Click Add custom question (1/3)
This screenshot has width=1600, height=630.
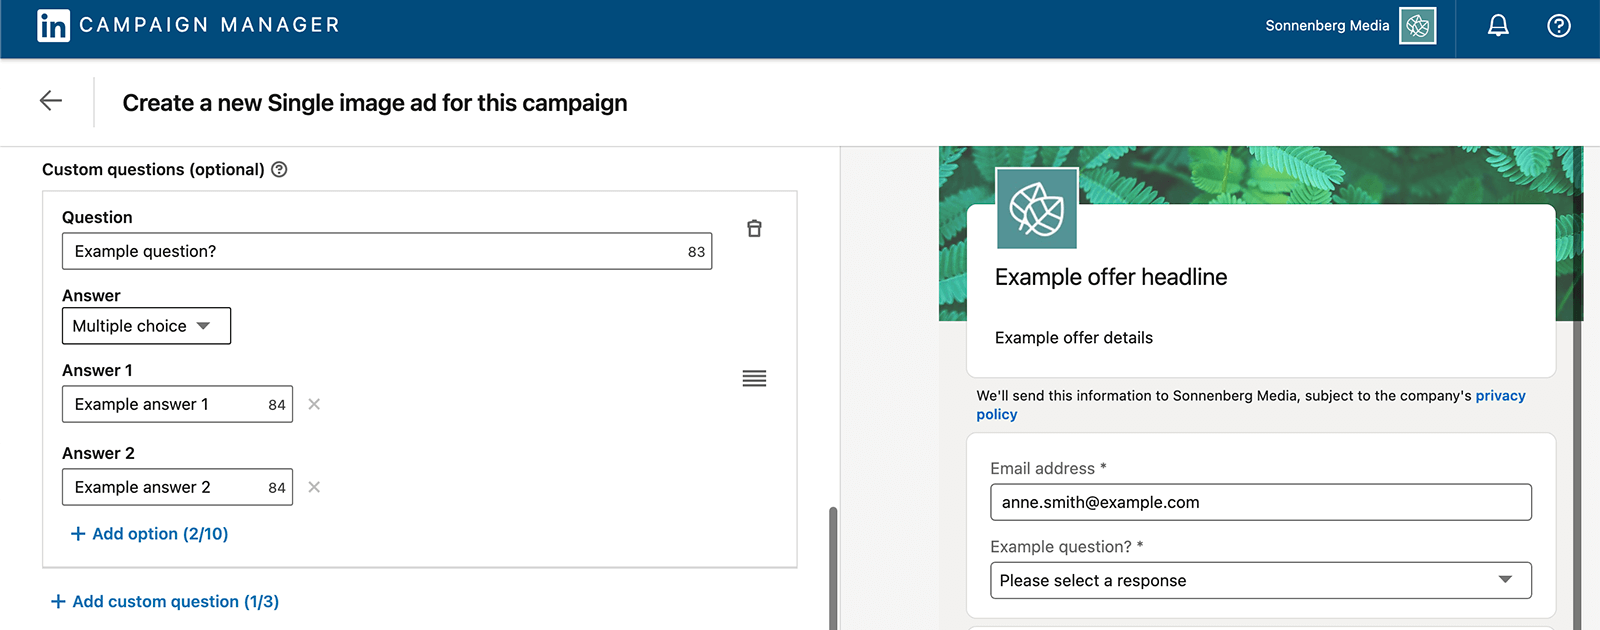[x=164, y=601]
